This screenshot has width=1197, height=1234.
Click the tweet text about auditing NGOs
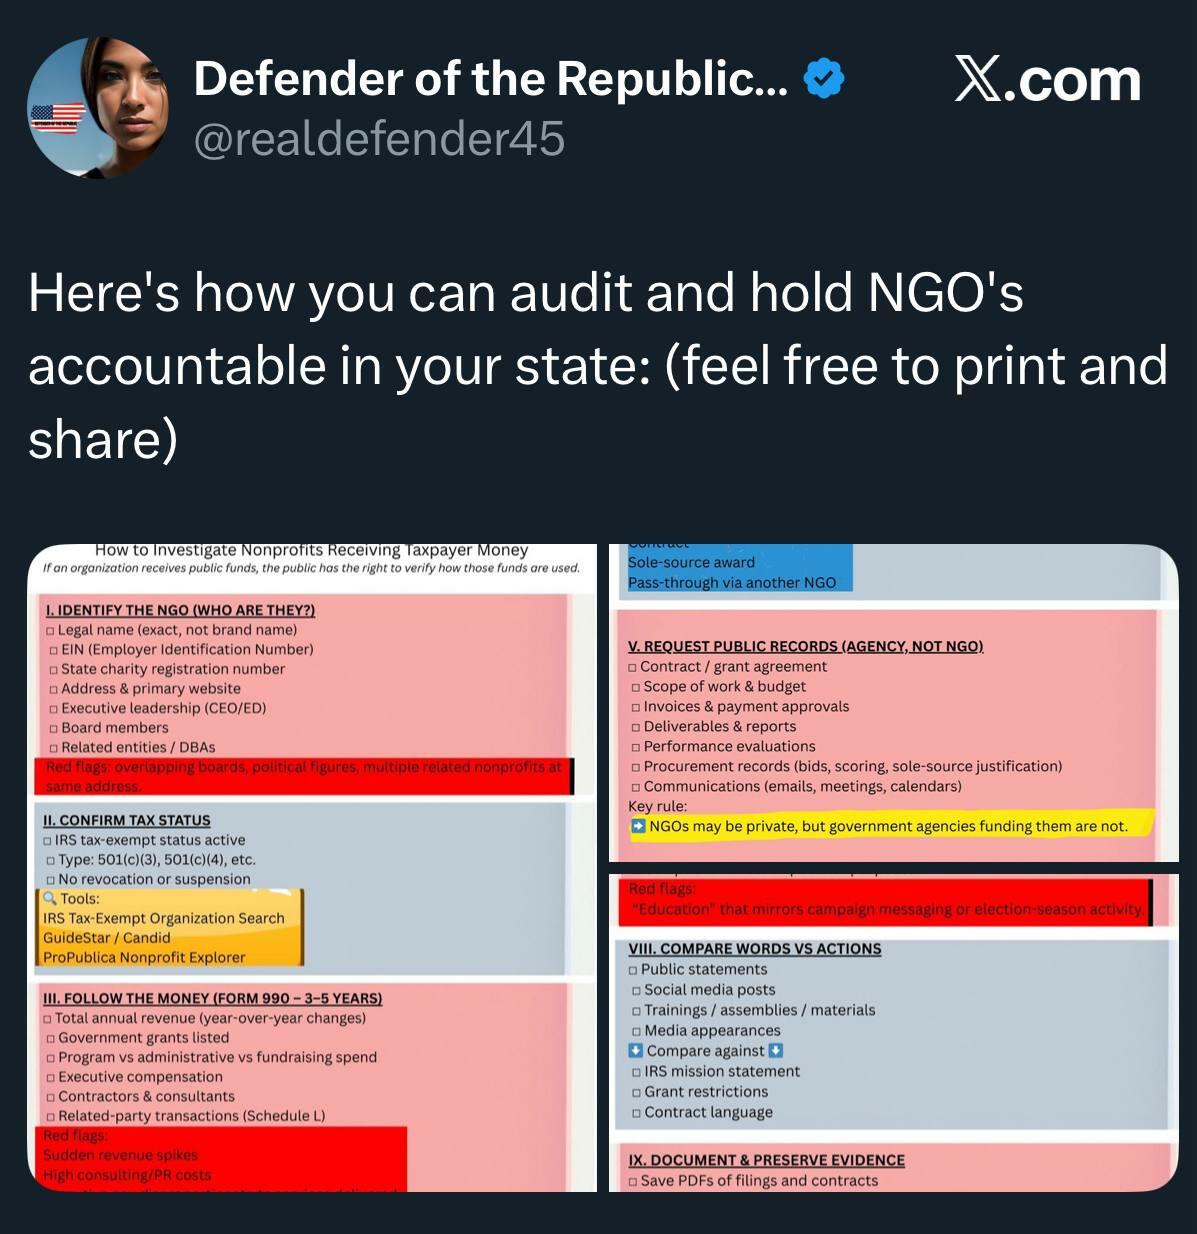[x=597, y=365]
